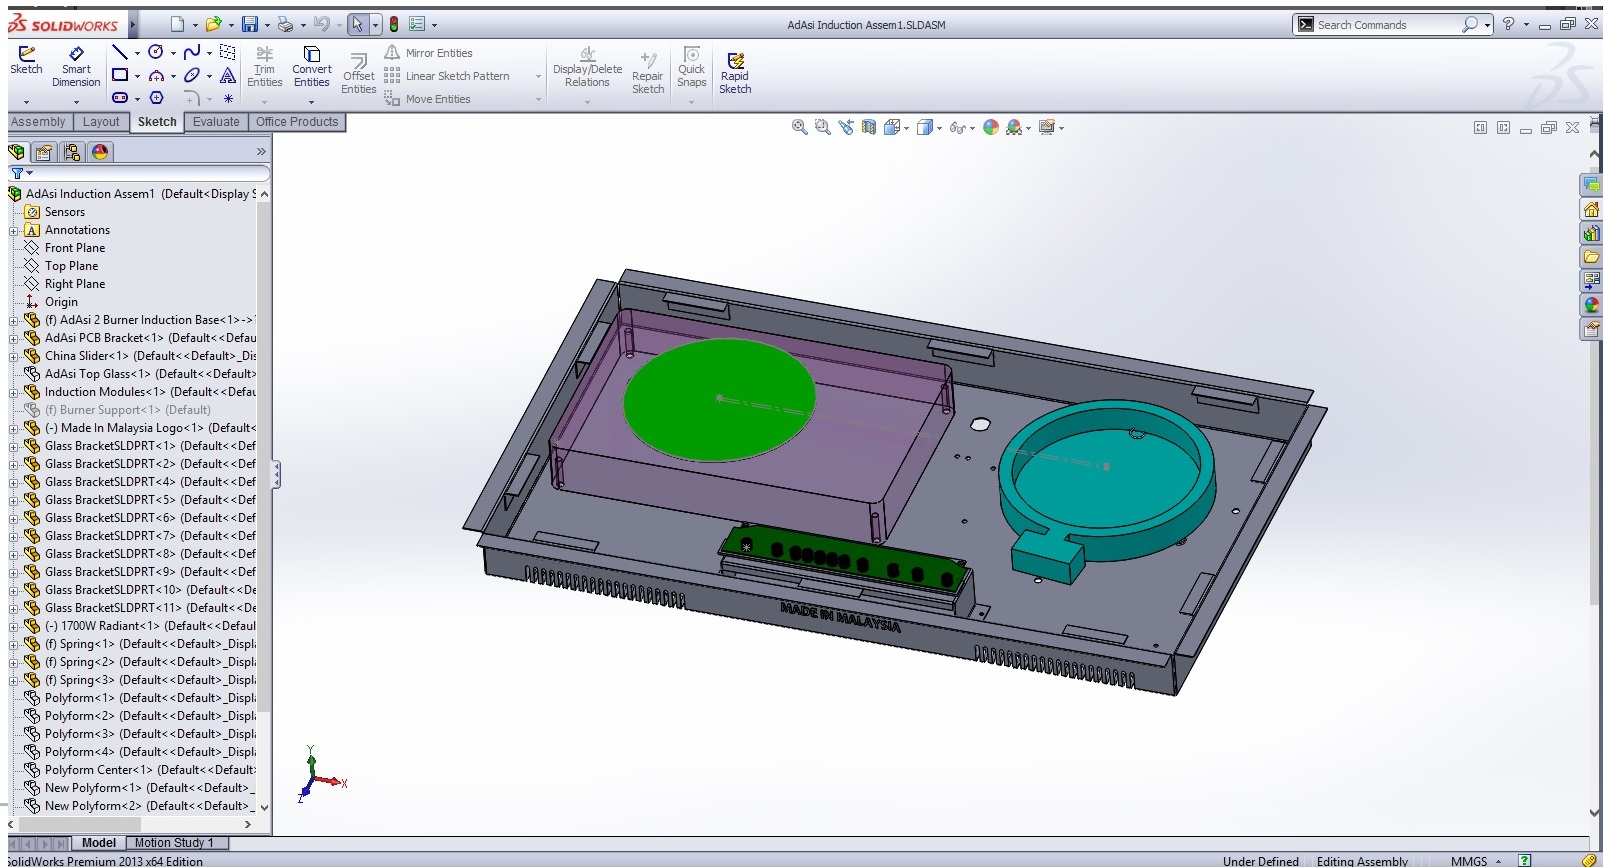Click the Rebuild traffic light icon
The image size is (1605, 867).
(x=394, y=24)
